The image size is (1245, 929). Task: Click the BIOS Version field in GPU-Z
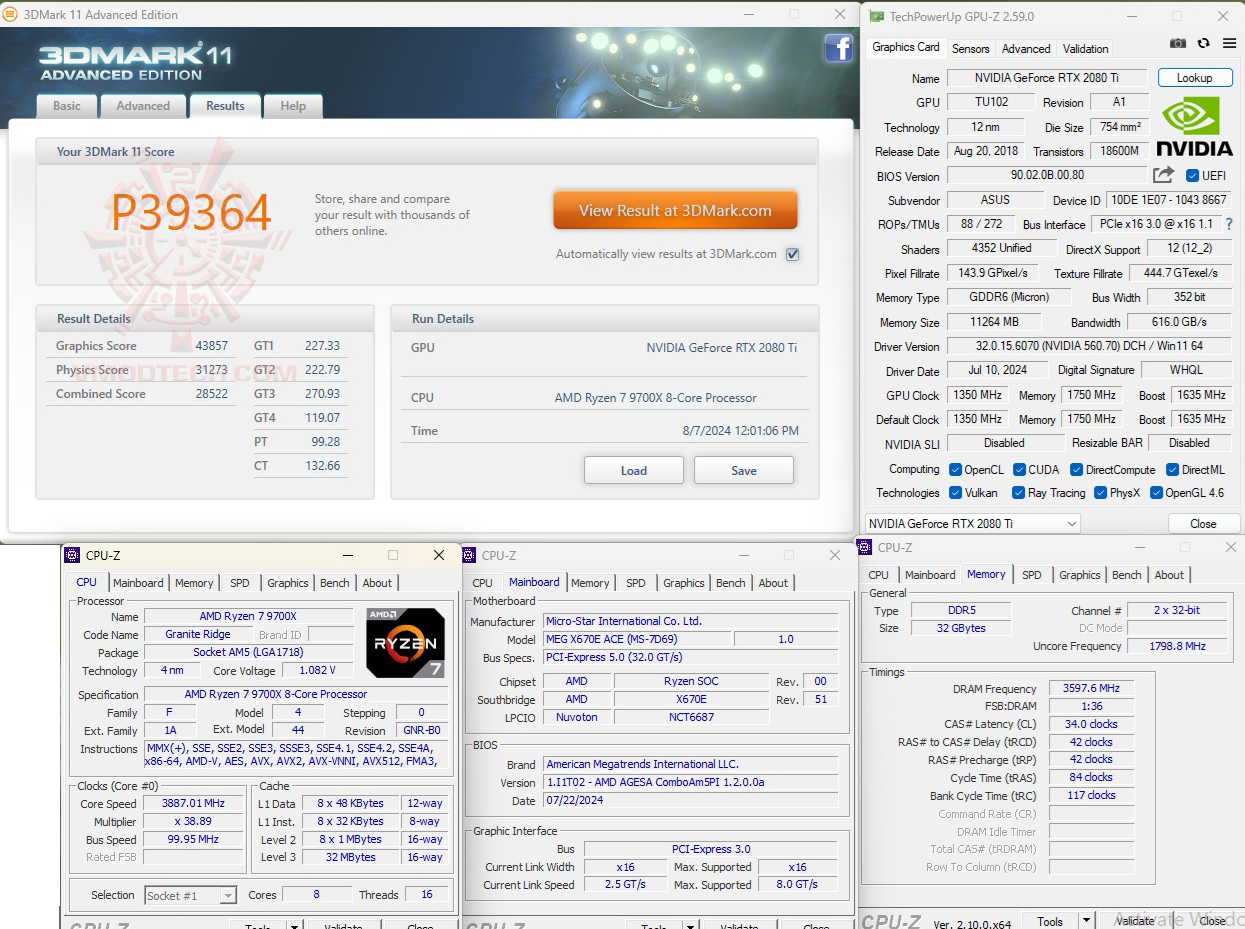point(1047,175)
